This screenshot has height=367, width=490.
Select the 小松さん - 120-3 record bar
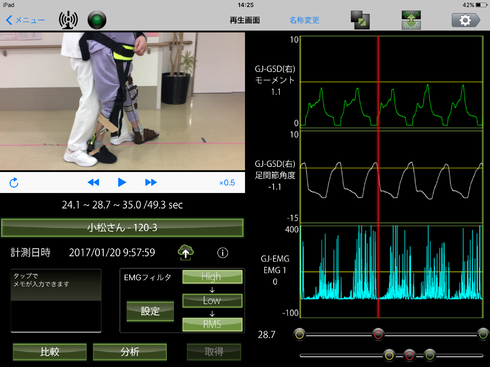122,228
